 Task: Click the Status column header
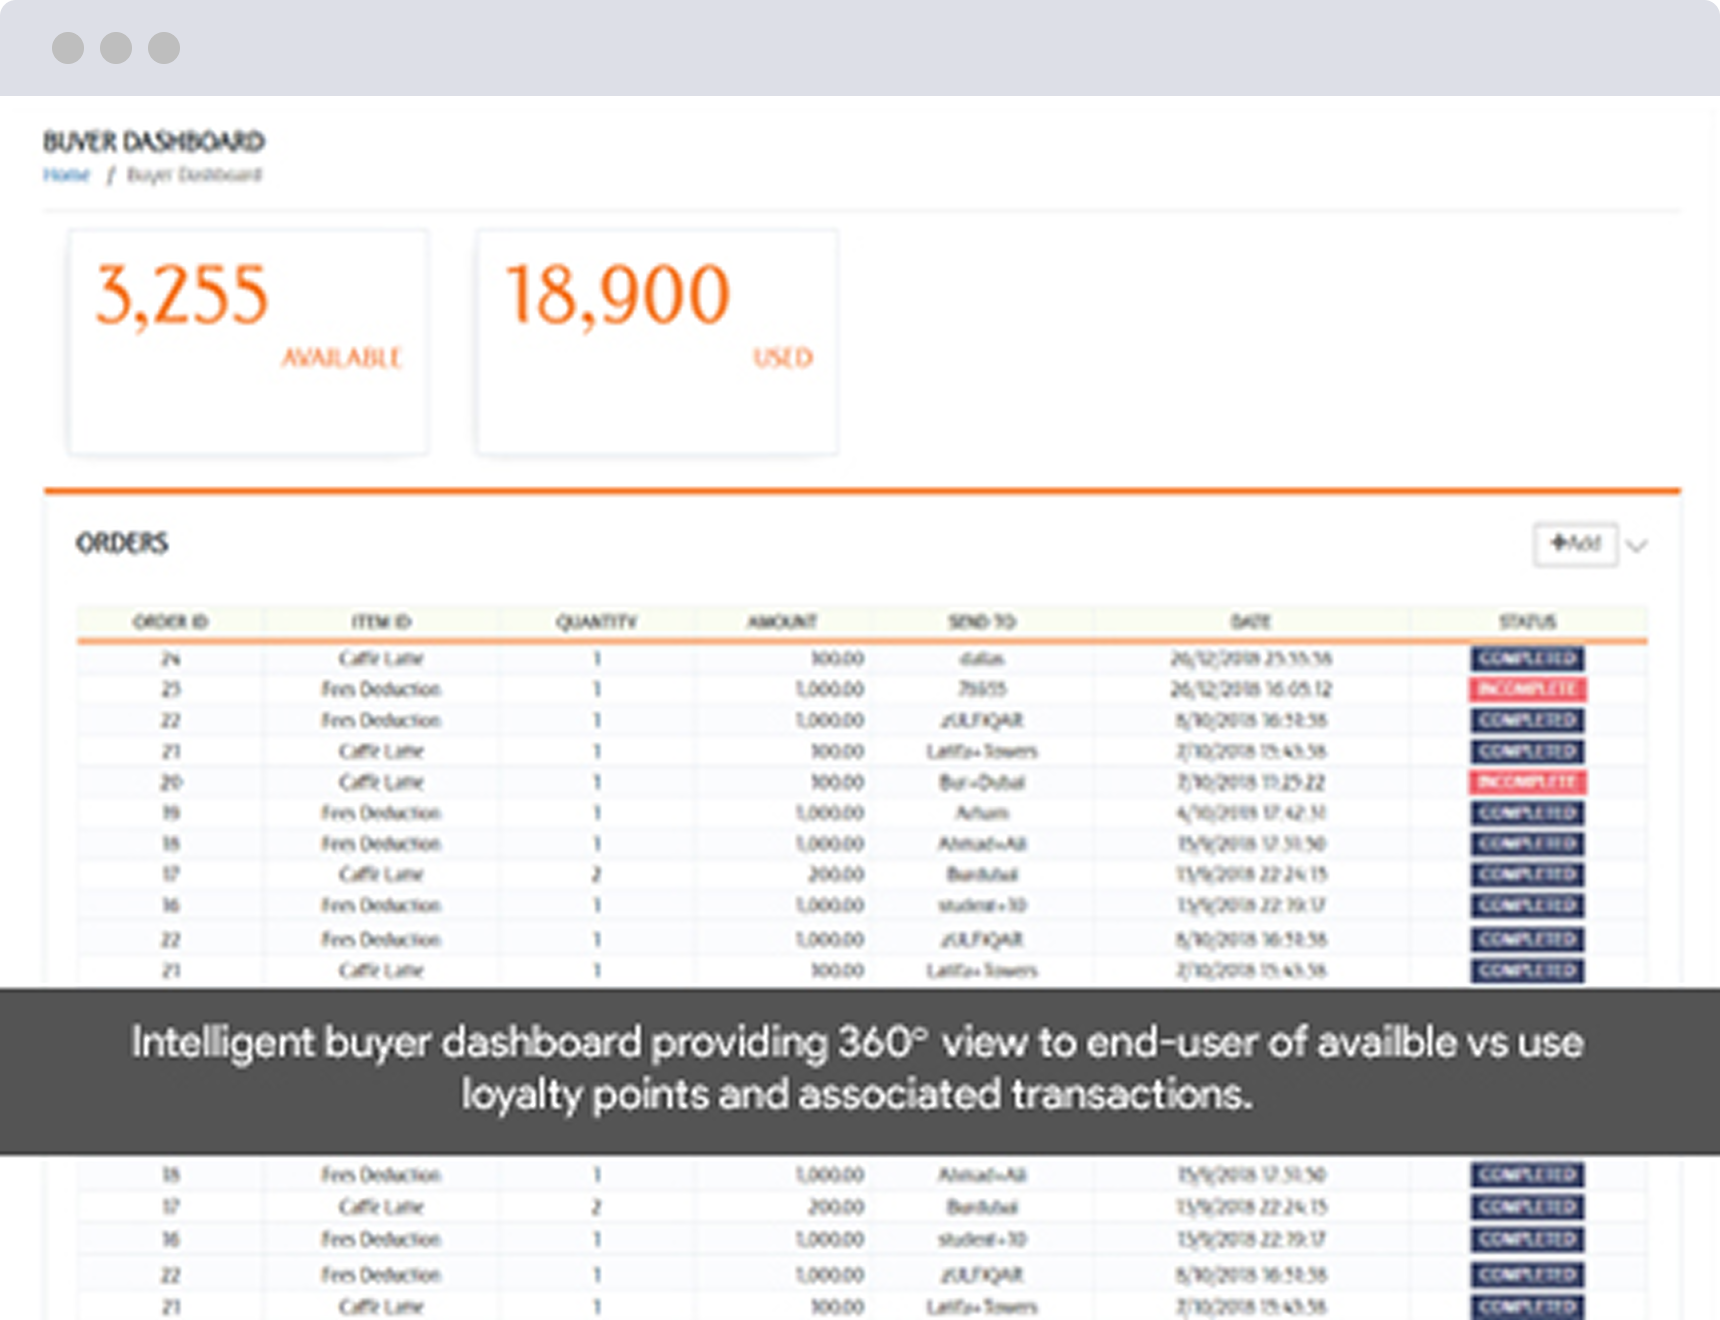coord(1527,622)
